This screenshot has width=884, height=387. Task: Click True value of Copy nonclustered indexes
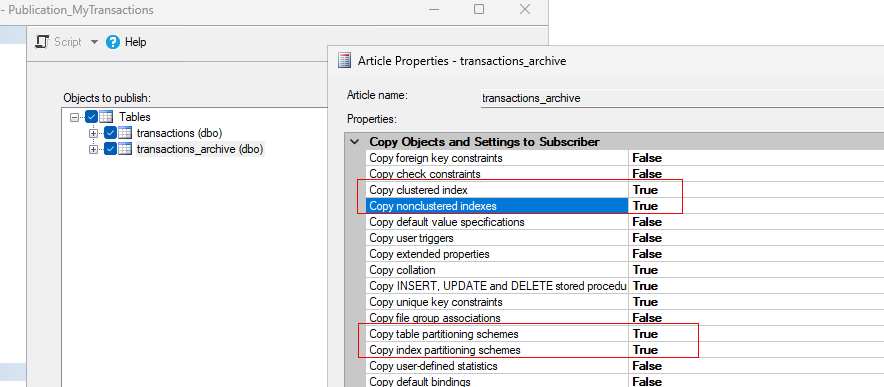(645, 206)
